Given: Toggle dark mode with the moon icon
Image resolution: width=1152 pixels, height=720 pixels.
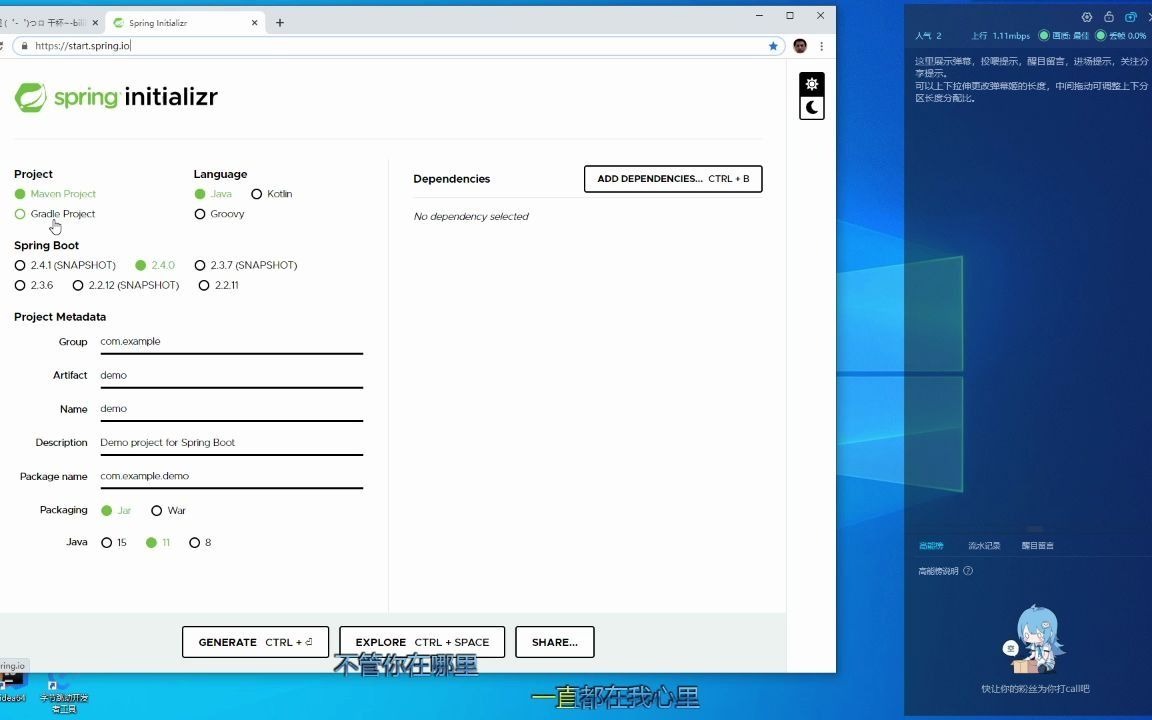Looking at the screenshot, I should point(812,107).
